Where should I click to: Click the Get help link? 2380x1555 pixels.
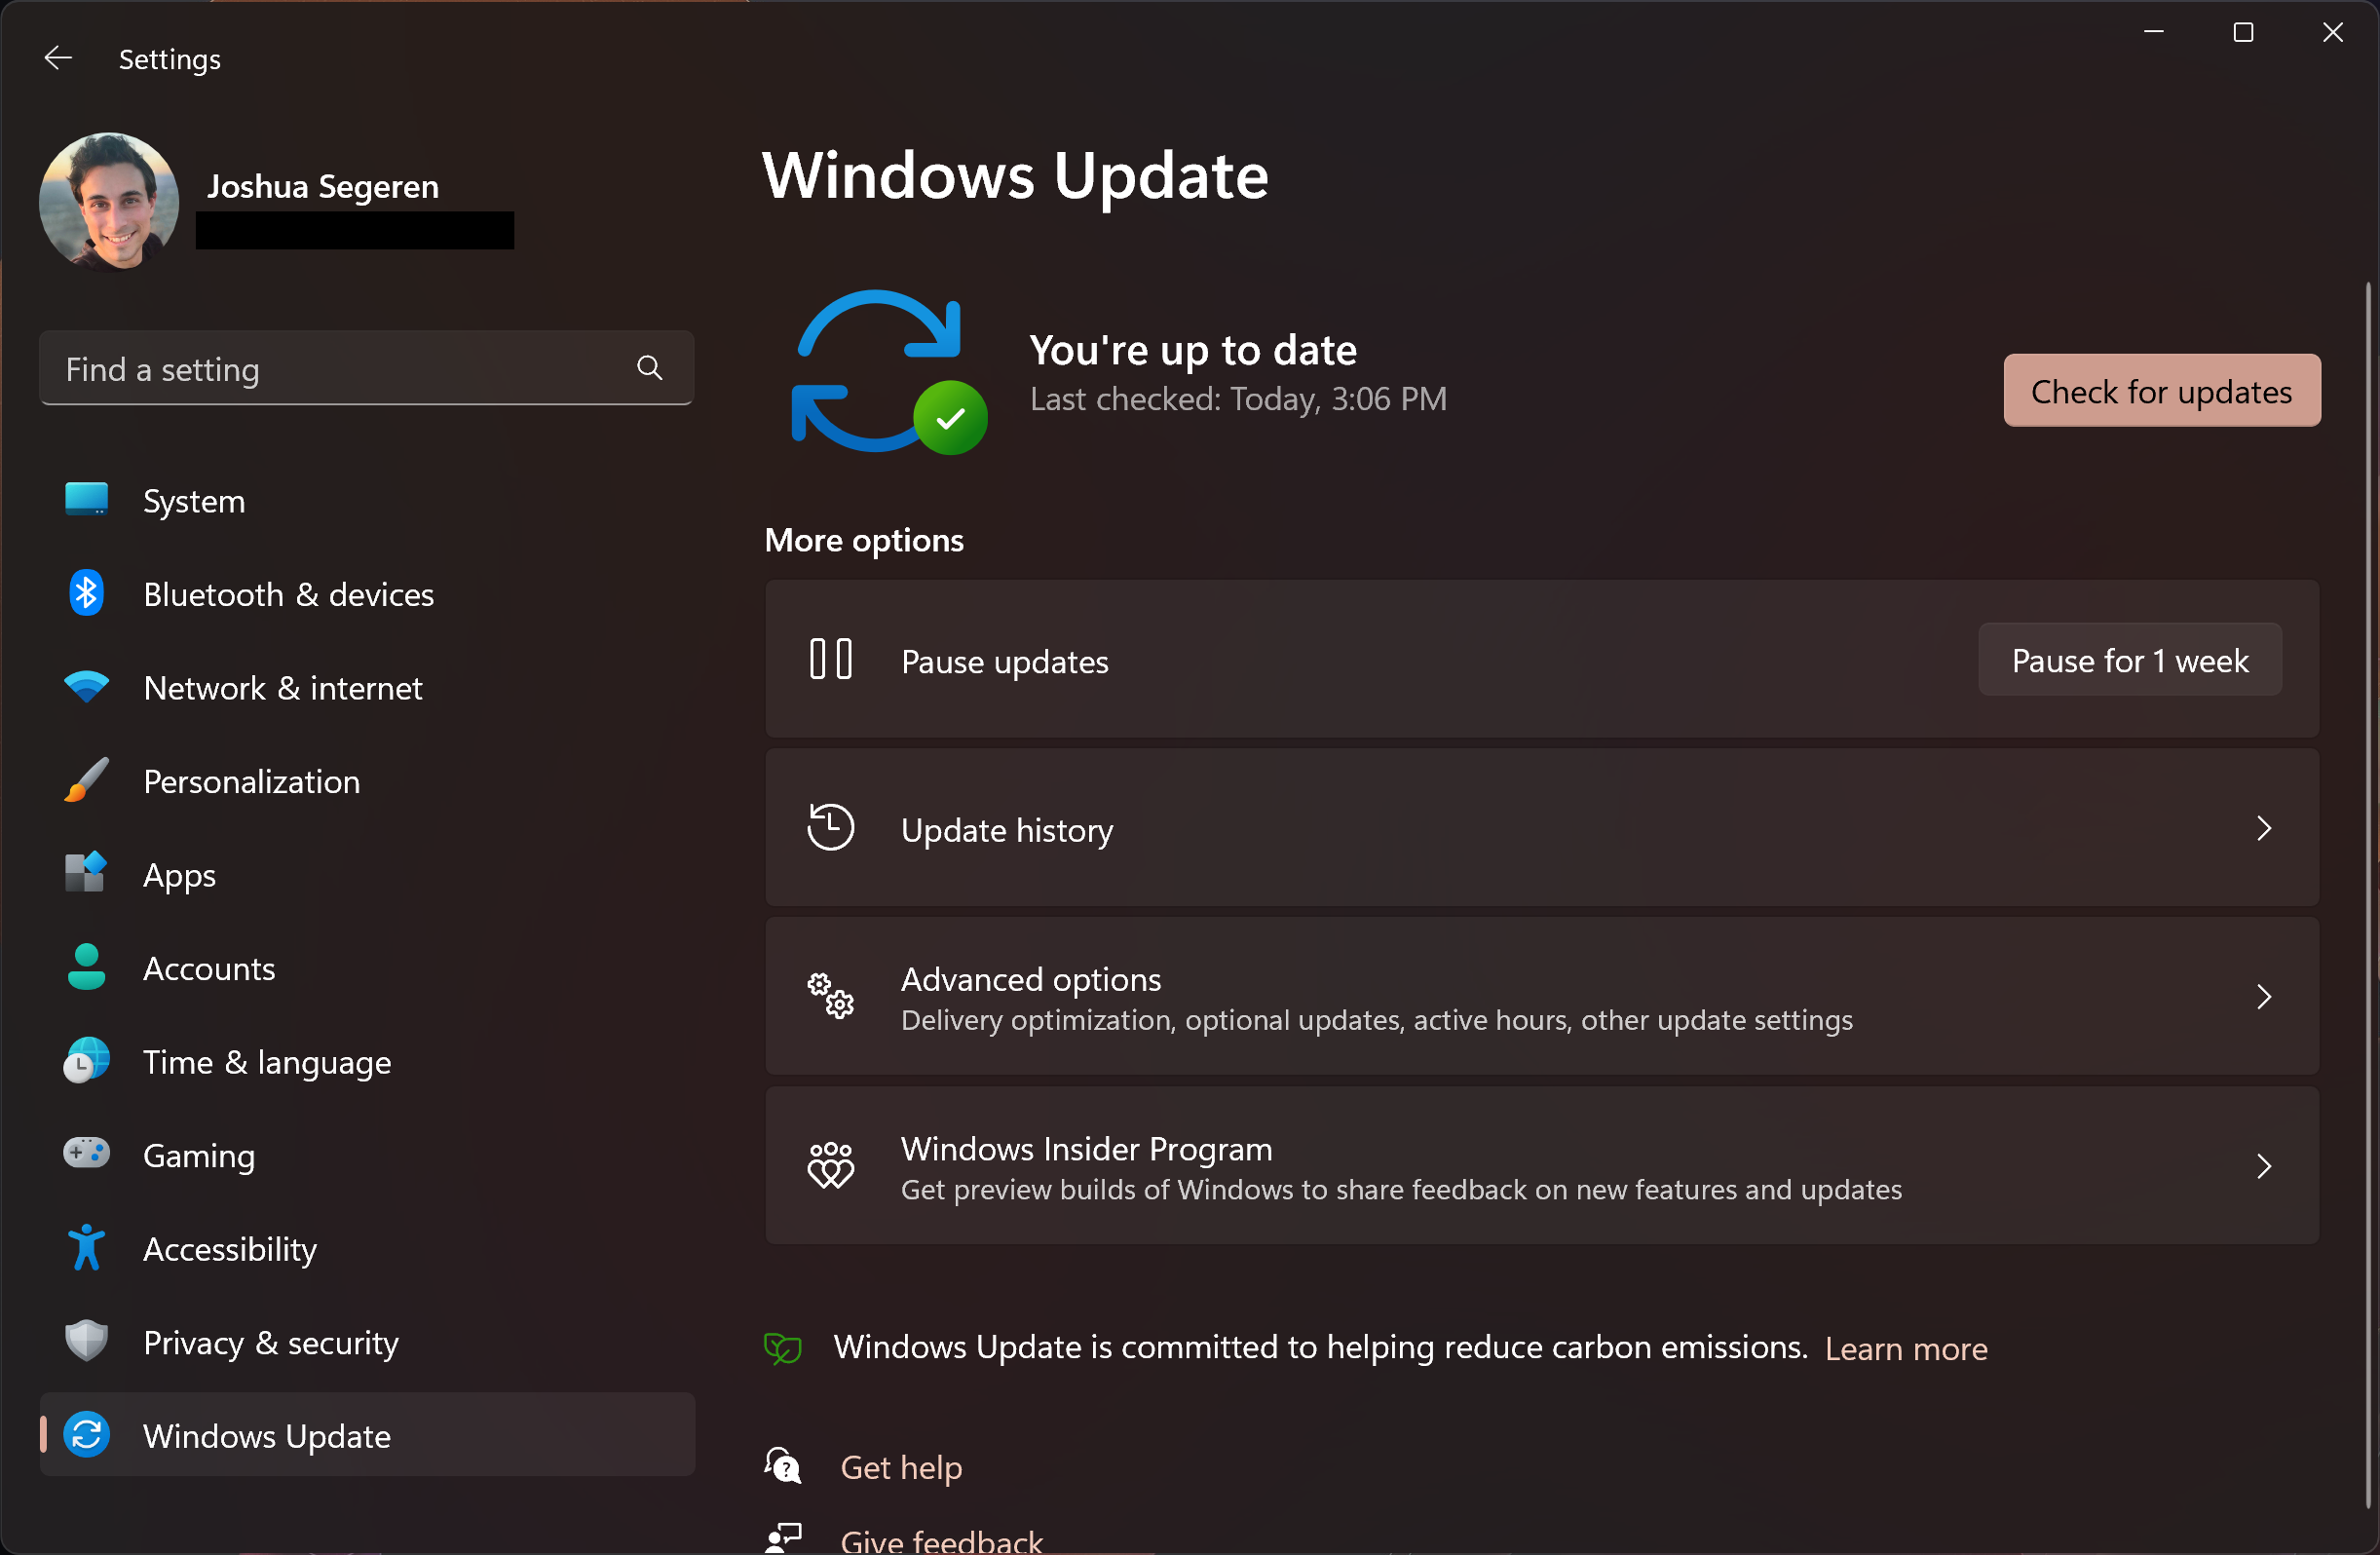click(x=901, y=1467)
